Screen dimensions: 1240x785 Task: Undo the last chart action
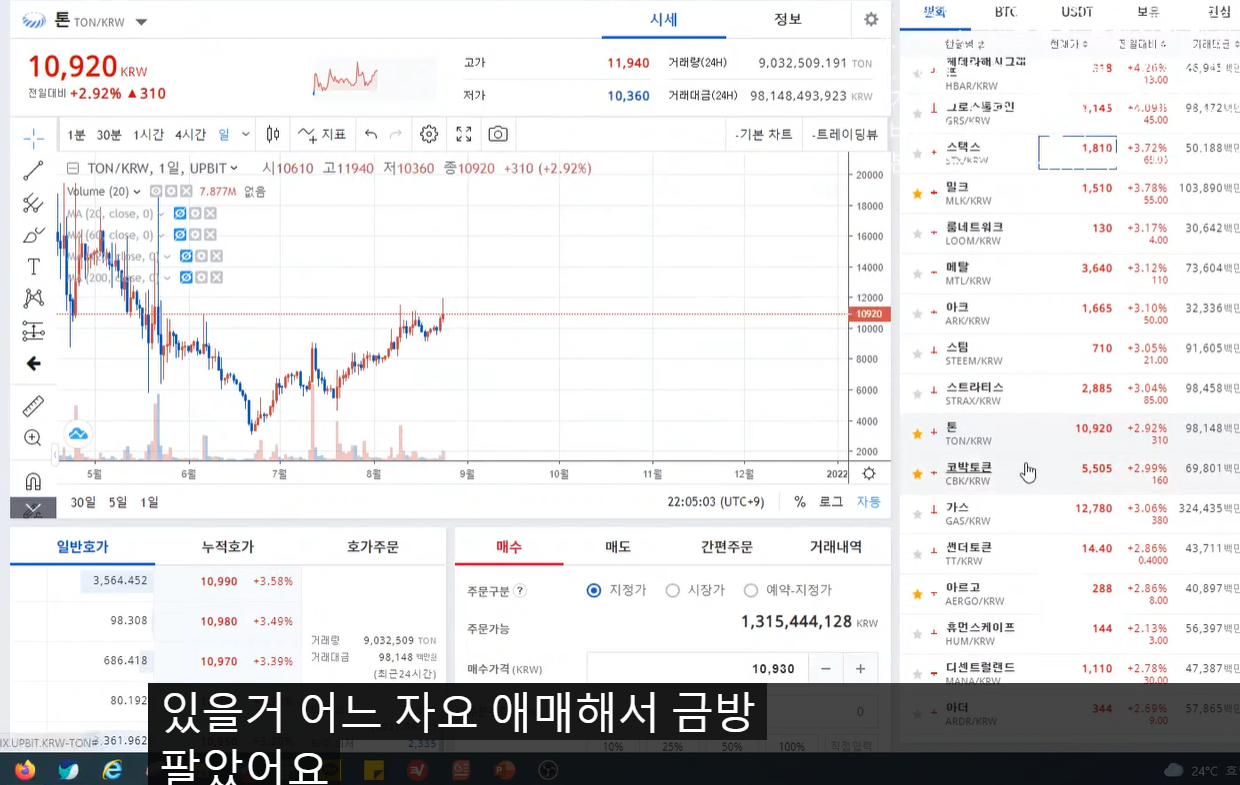[371, 134]
